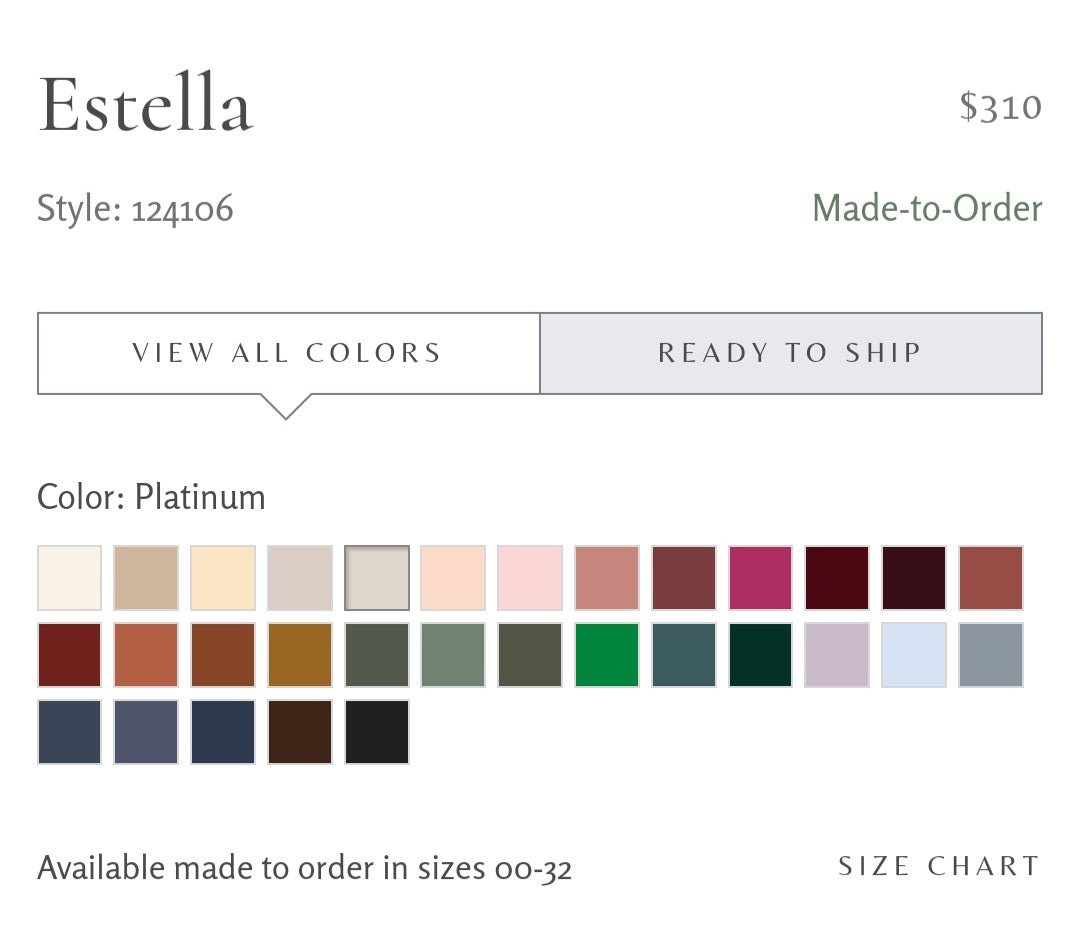Image resolution: width=1080 pixels, height=935 pixels.
Task: Pick the dark hunter green swatch
Action: coord(761,655)
